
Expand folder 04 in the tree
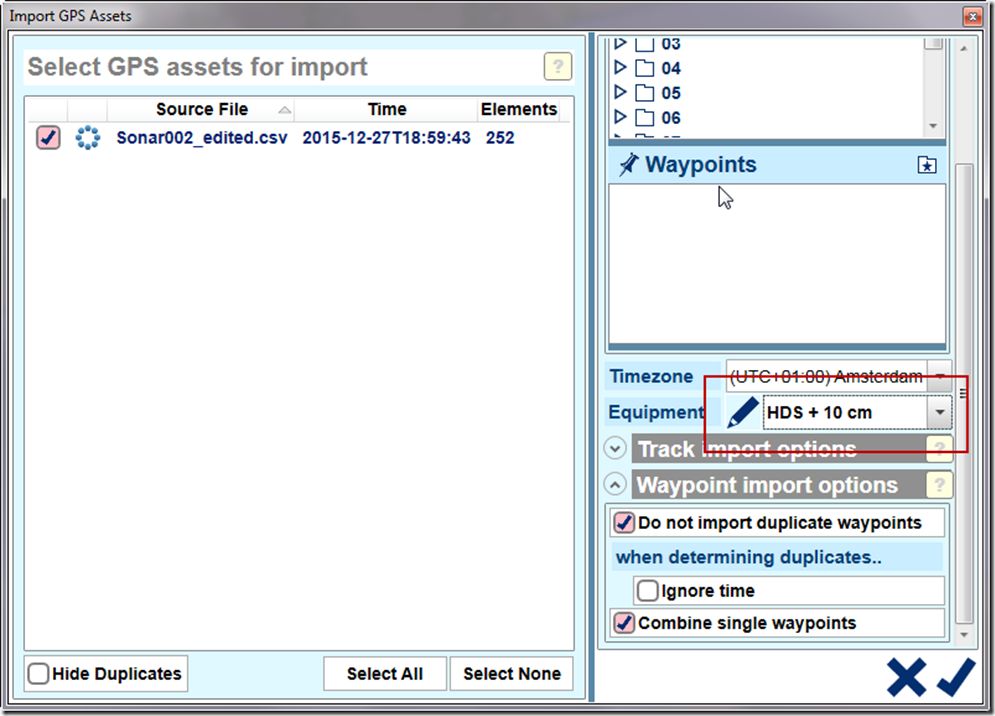click(x=620, y=68)
